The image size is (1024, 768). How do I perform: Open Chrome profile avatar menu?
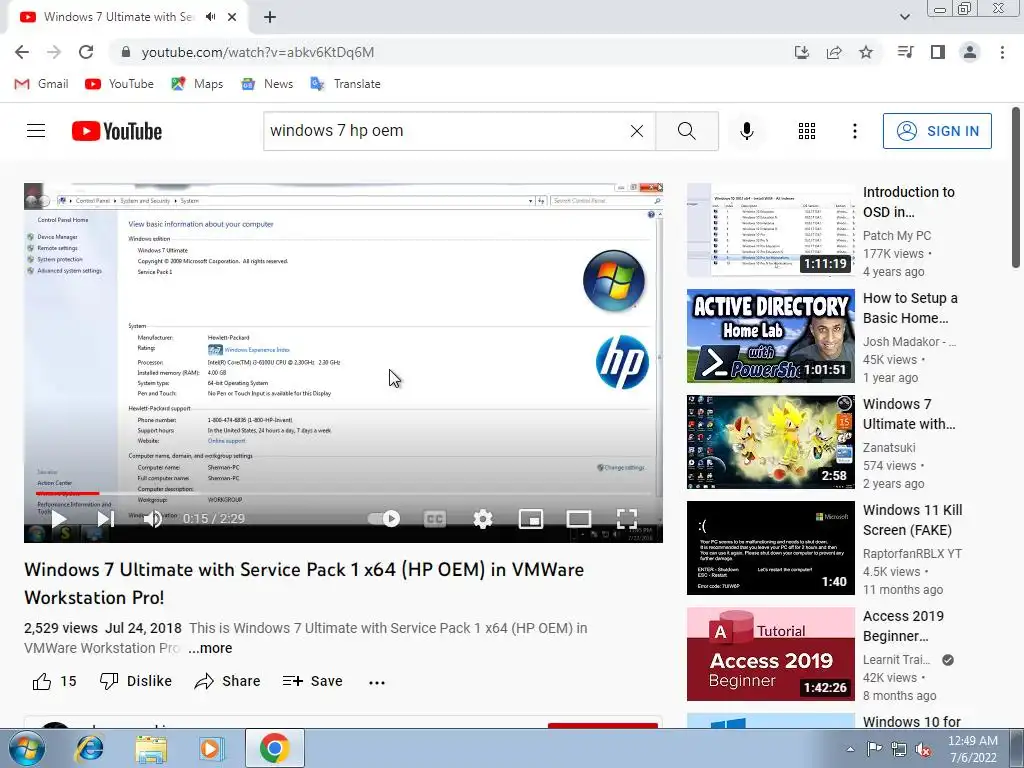click(970, 52)
